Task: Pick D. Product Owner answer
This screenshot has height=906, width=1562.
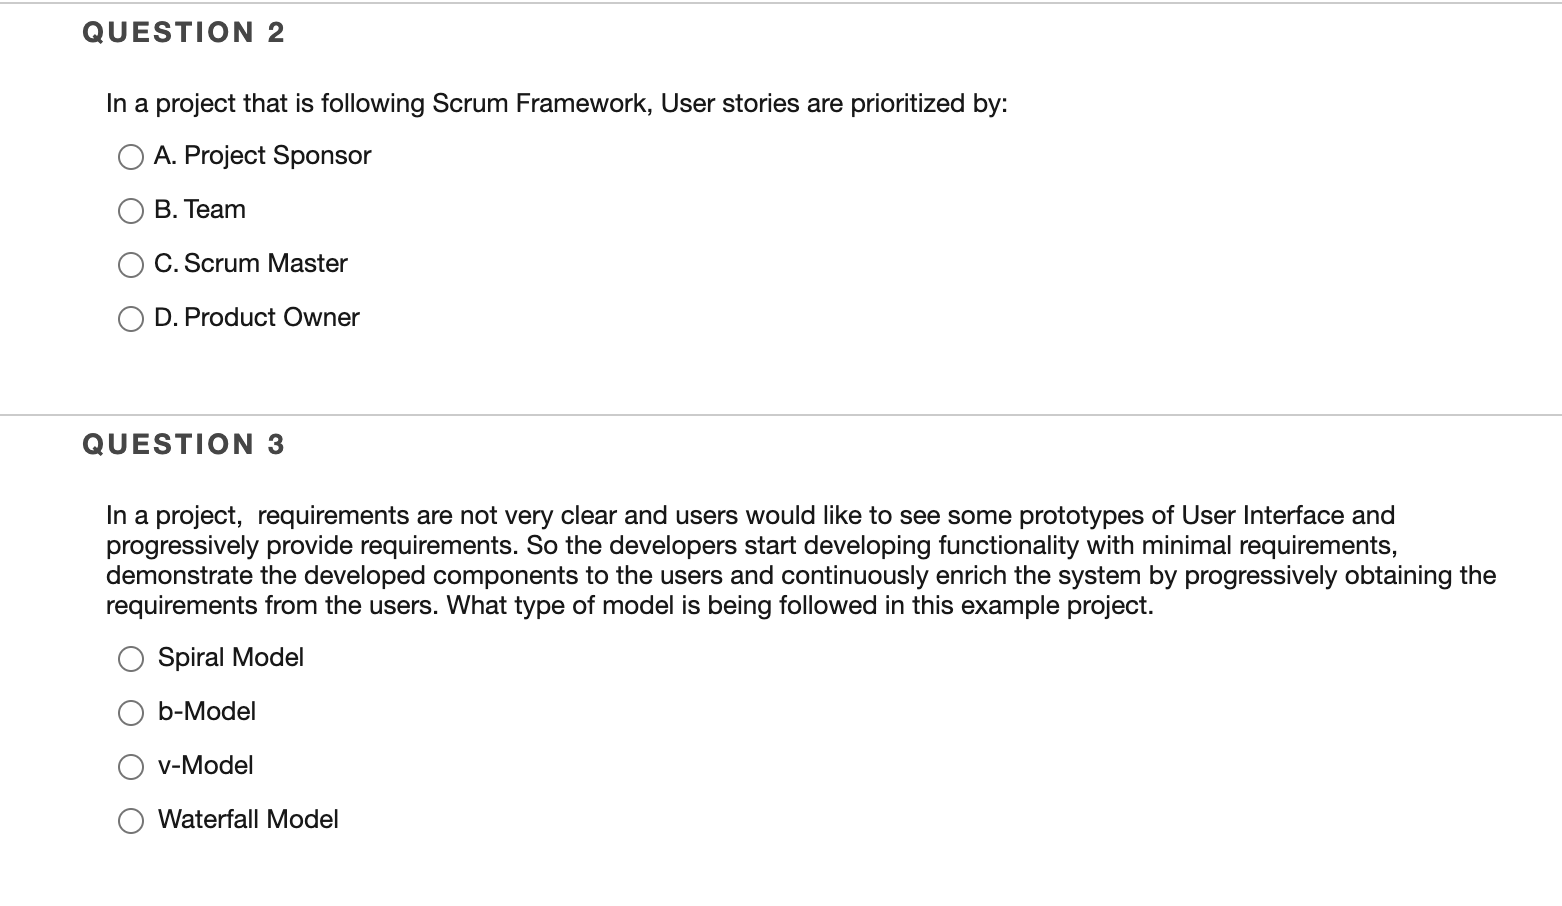Action: [x=130, y=318]
